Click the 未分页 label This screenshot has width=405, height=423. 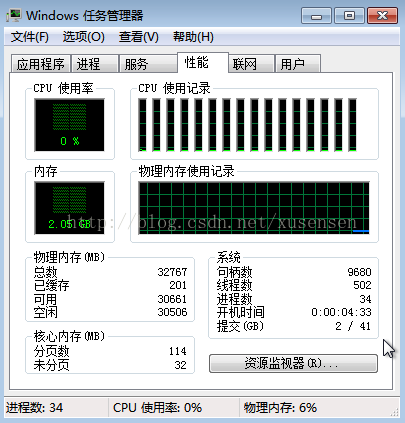click(51, 365)
